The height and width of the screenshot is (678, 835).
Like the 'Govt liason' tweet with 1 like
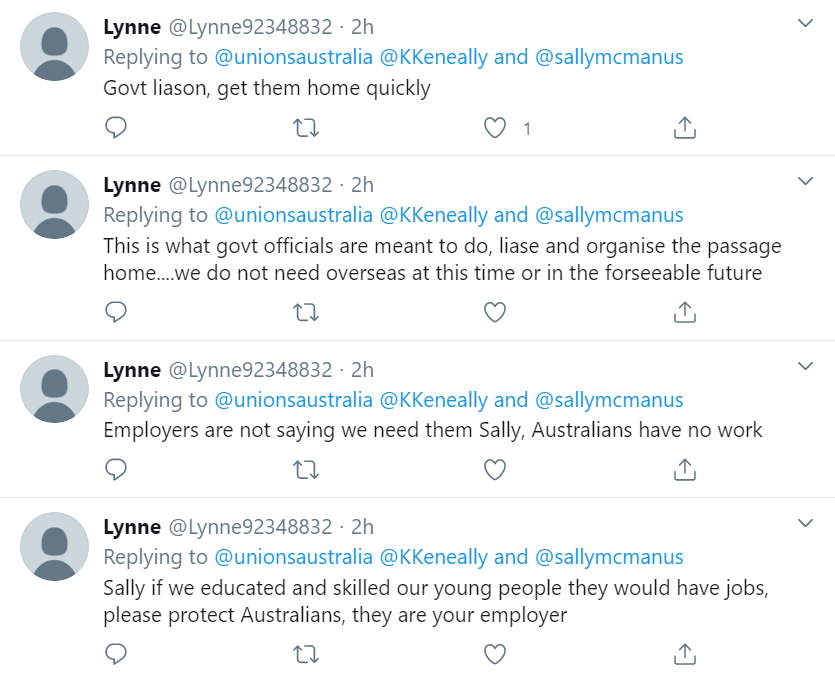[x=494, y=128]
